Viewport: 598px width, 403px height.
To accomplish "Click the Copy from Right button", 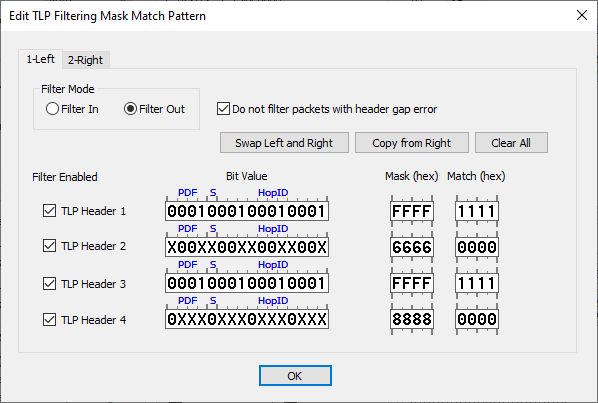I will (x=412, y=143).
